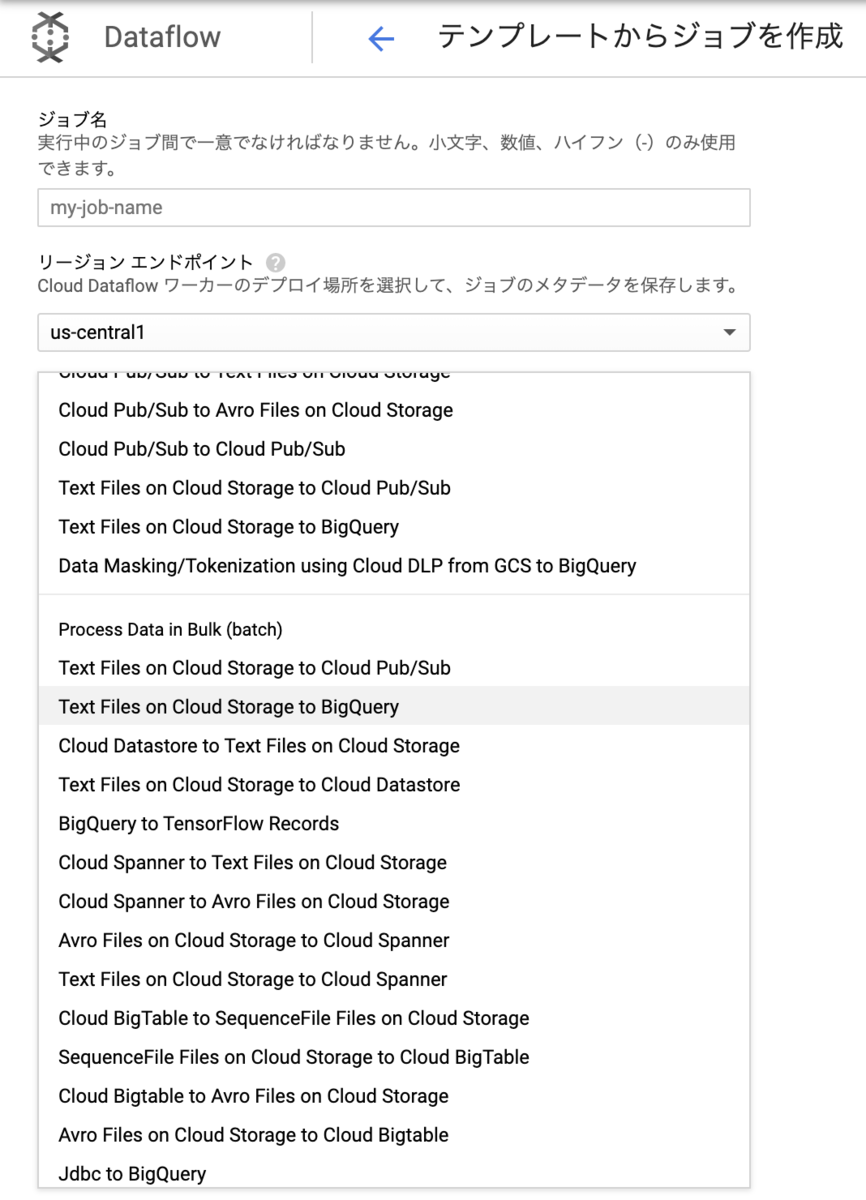
Task: Choose Text Files on Cloud Storage to Cloud Datastore
Action: (x=394, y=785)
